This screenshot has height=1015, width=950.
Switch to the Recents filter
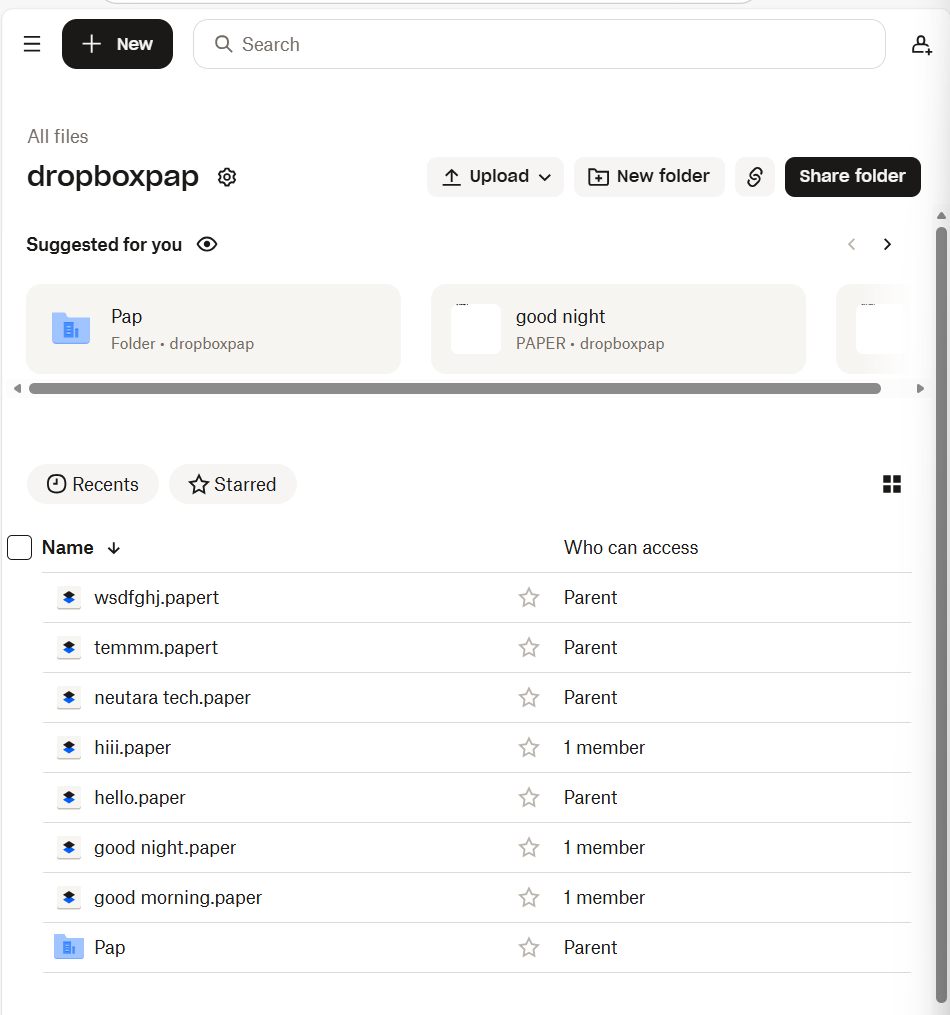(92, 484)
